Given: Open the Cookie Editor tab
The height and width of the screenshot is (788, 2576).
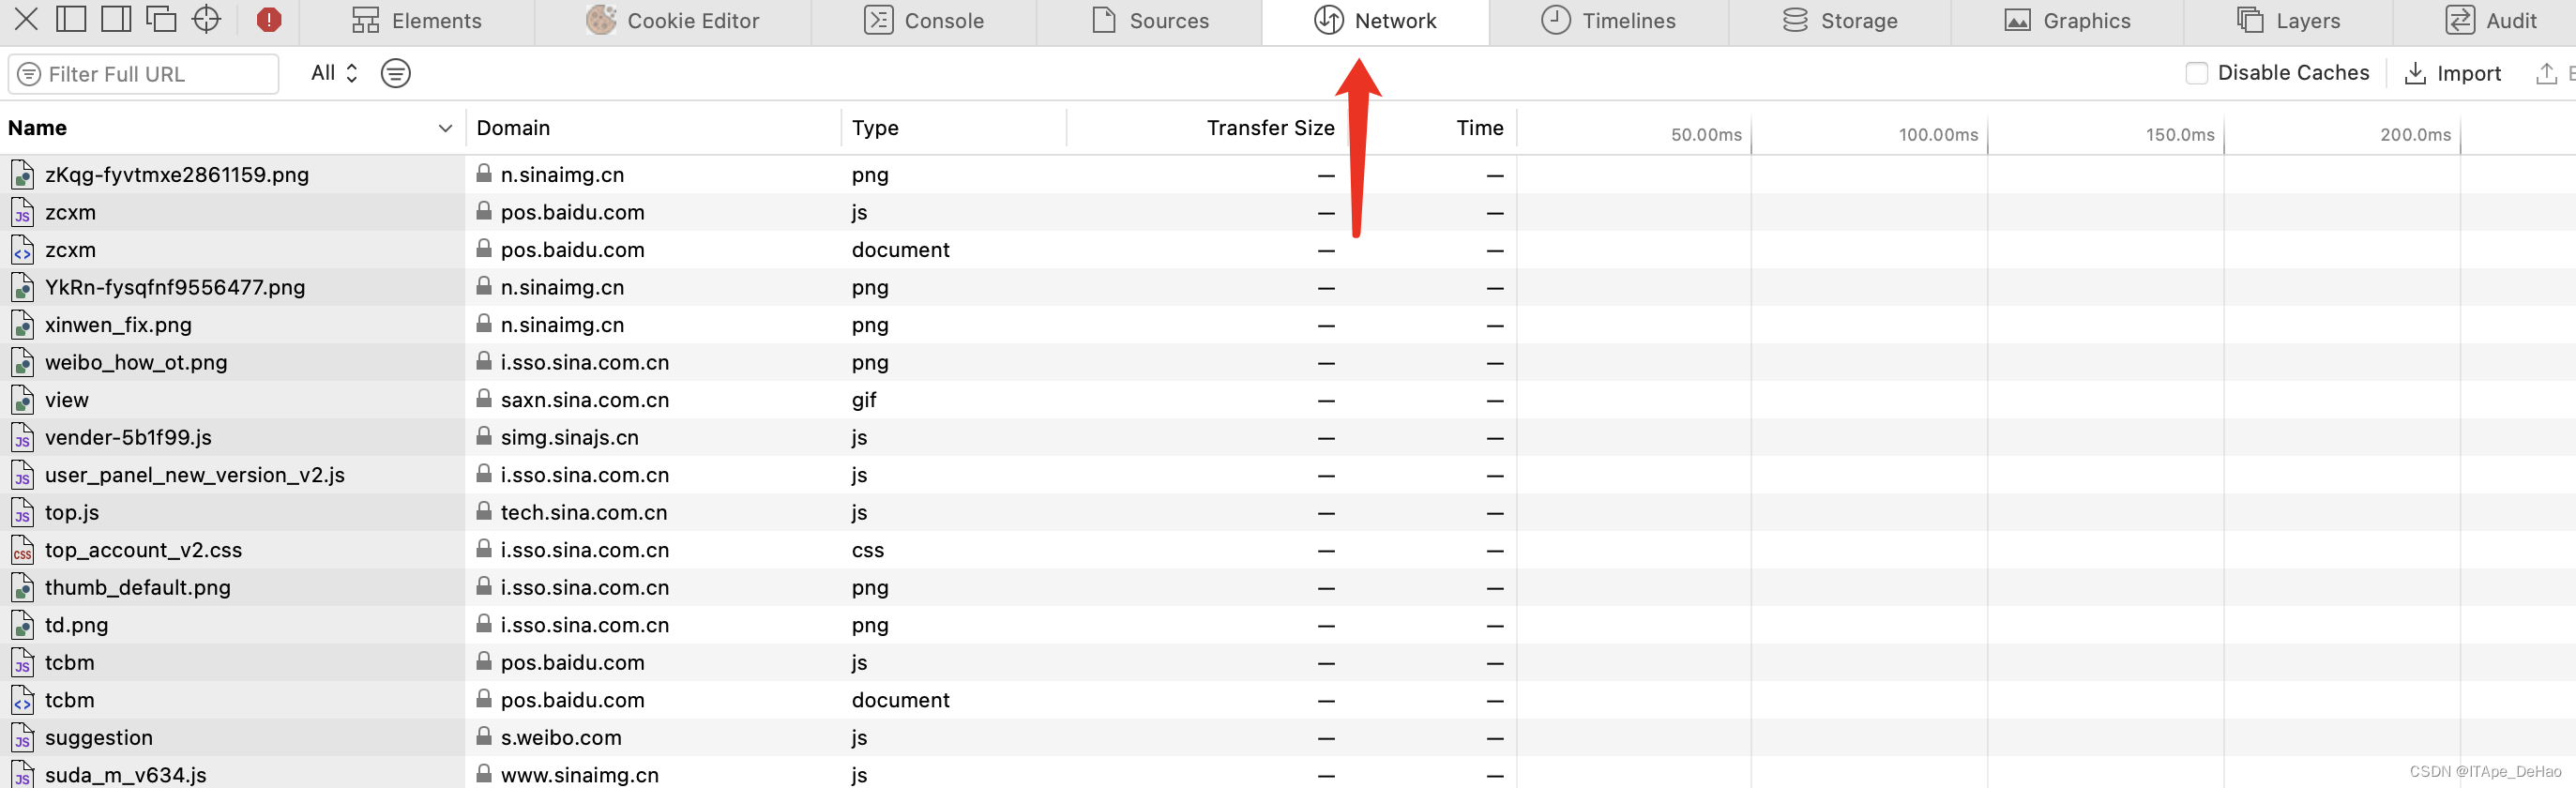Looking at the screenshot, I should [x=673, y=21].
